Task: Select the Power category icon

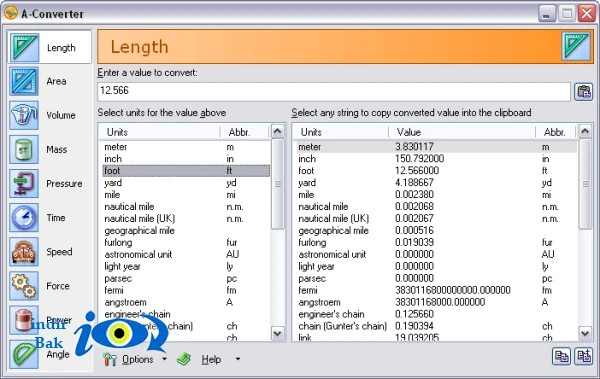Action: [x=24, y=320]
